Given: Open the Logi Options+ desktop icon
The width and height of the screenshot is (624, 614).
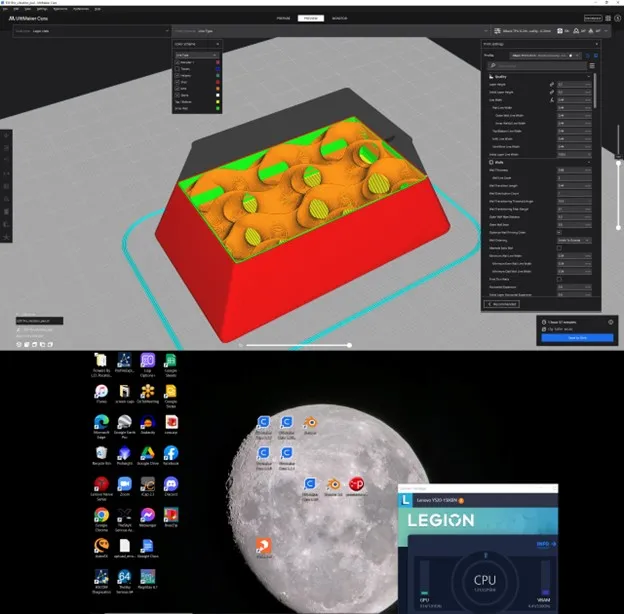Looking at the screenshot, I should pos(148,365).
